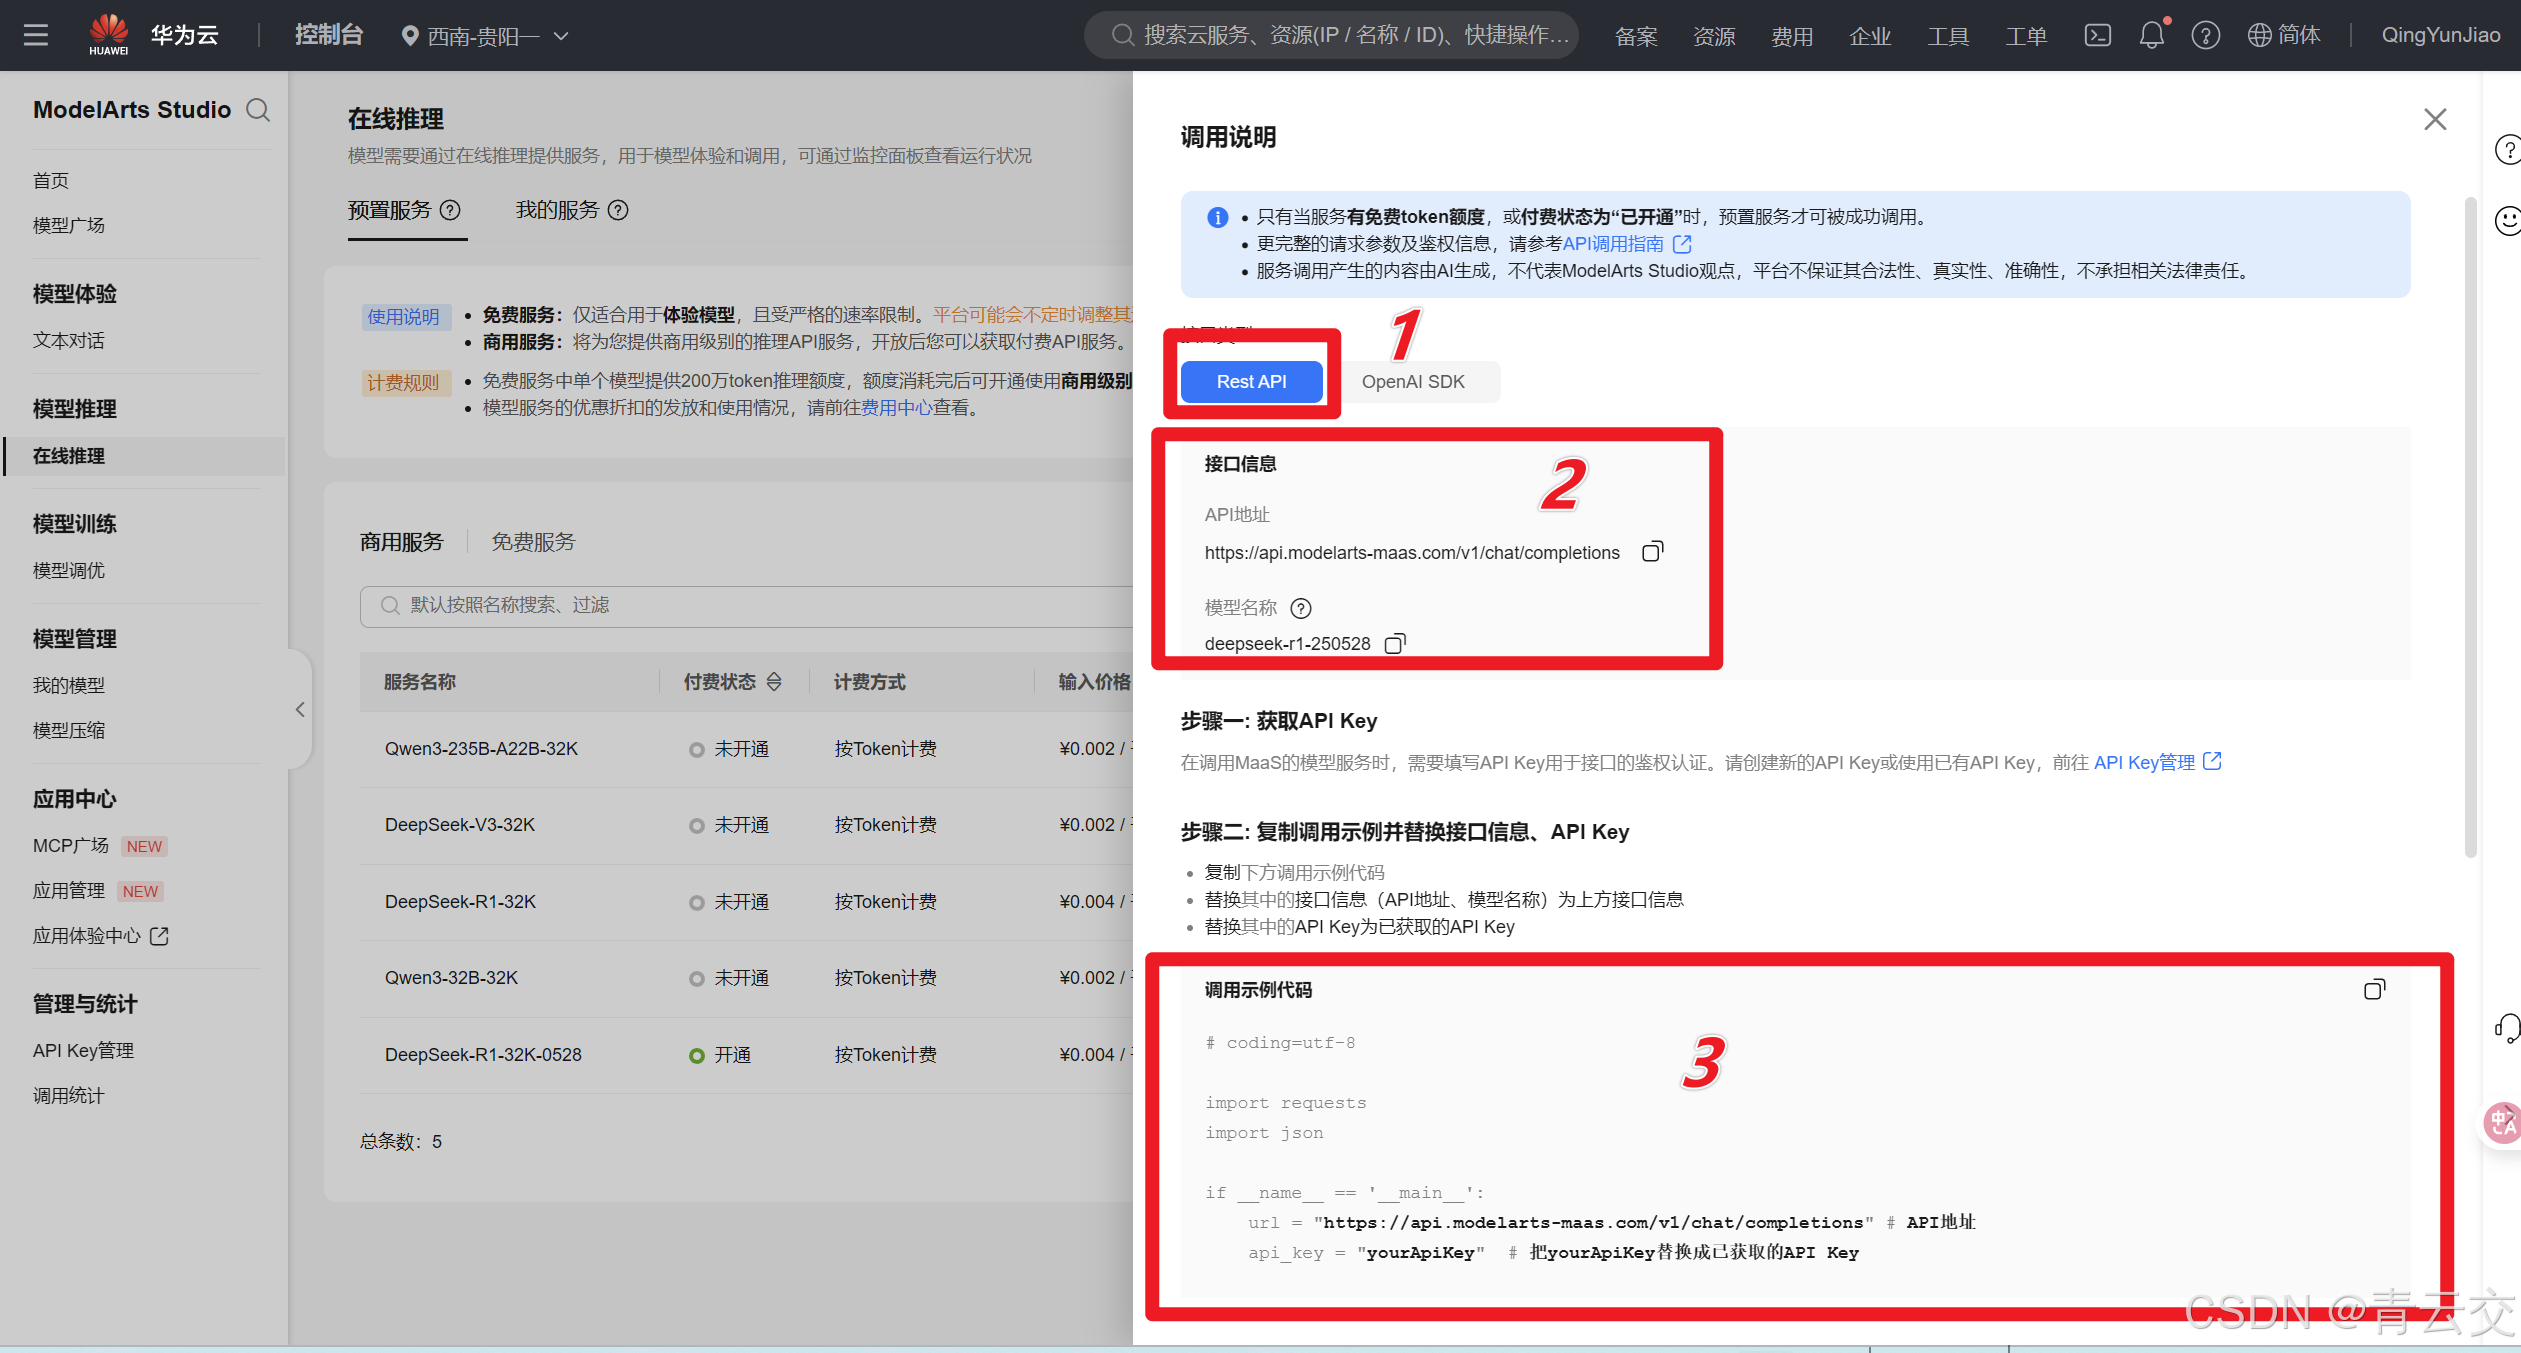
Task: Click the service name search filter field
Action: (x=747, y=606)
